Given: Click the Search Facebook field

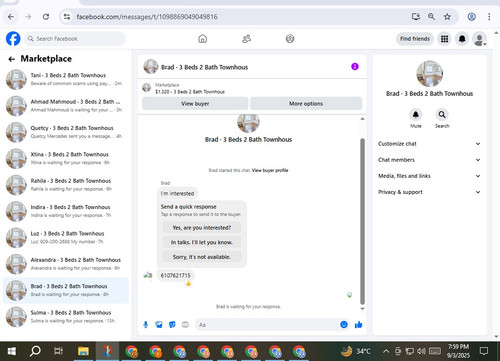Looking at the screenshot, I should pos(75,39).
